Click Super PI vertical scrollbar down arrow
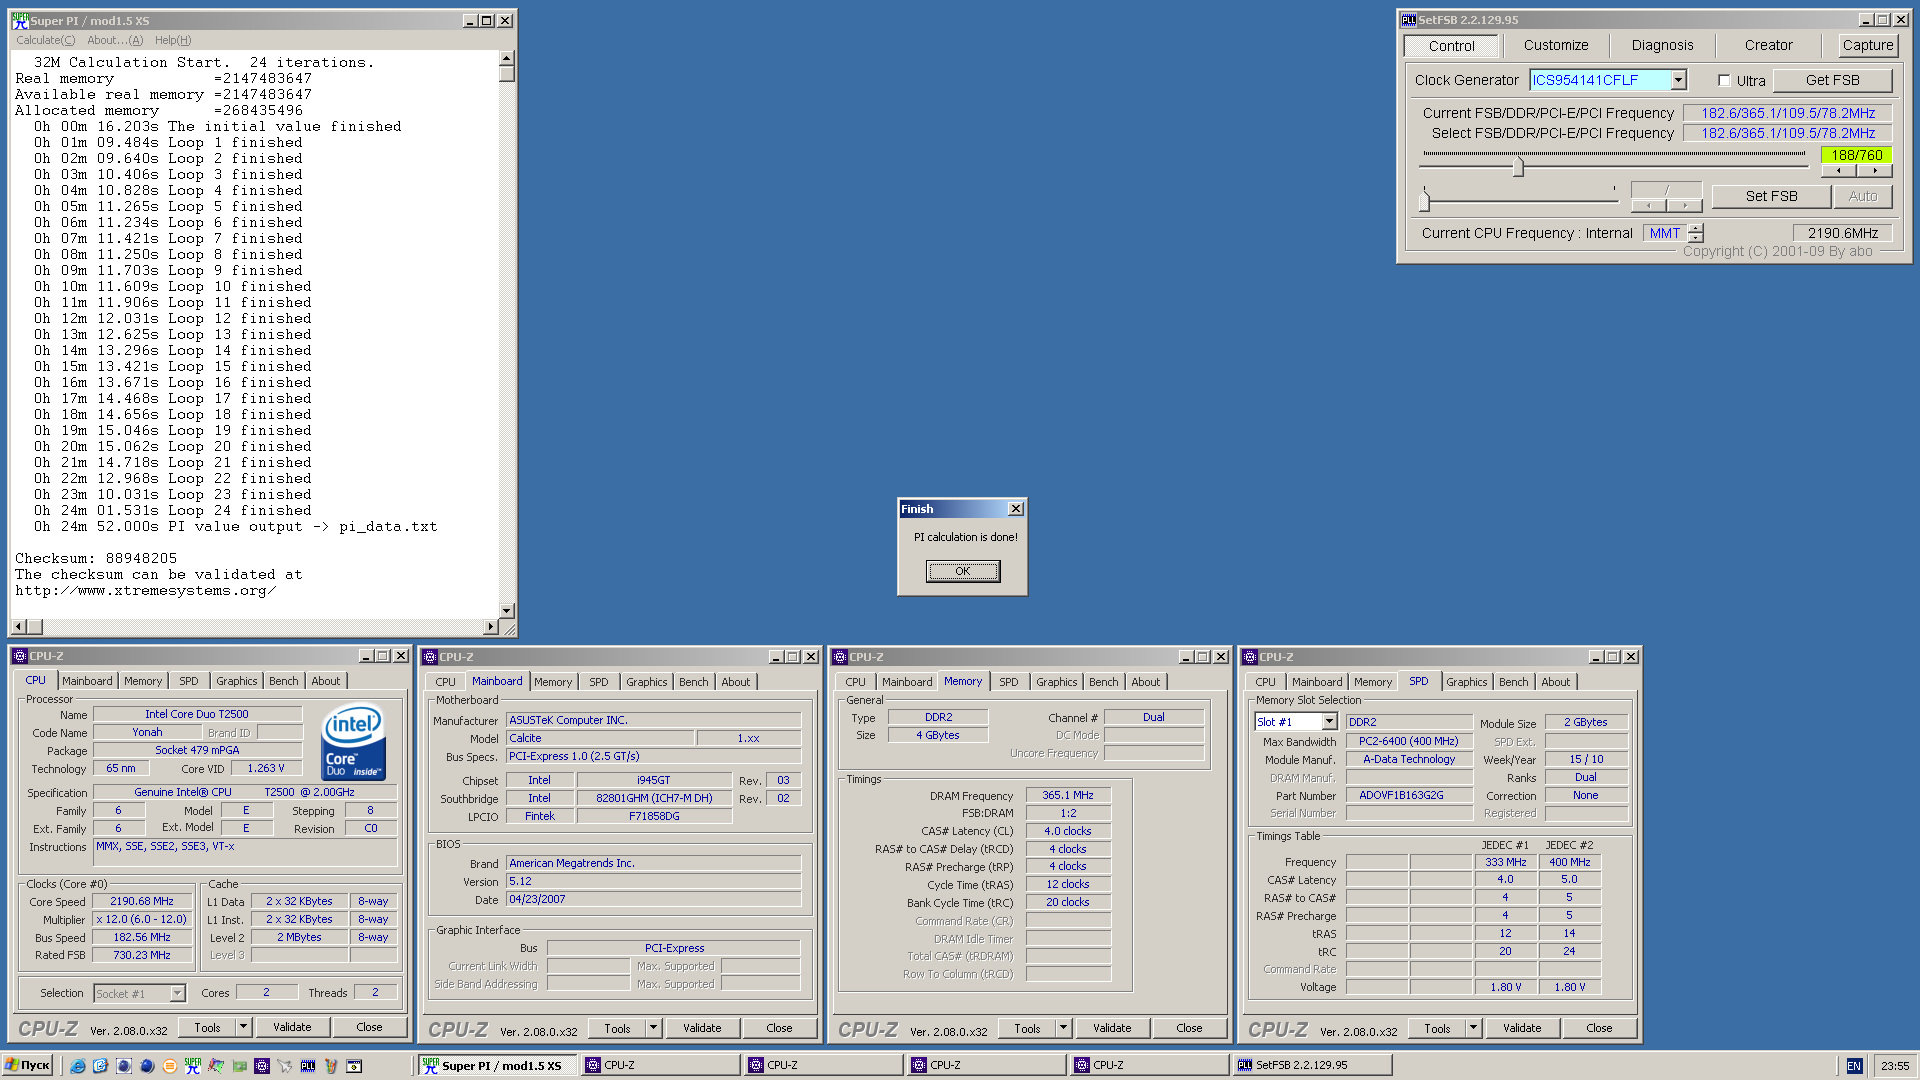This screenshot has height=1080, width=1920. [x=507, y=610]
